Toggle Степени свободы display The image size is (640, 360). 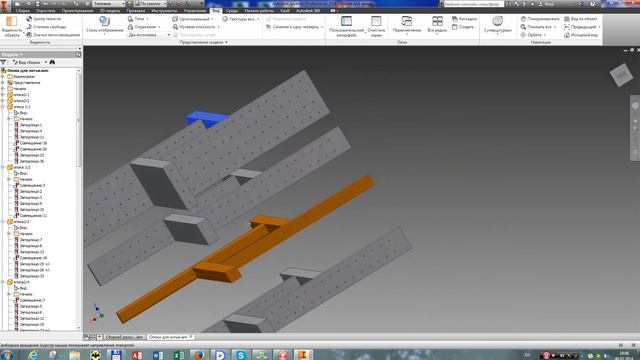point(46,27)
